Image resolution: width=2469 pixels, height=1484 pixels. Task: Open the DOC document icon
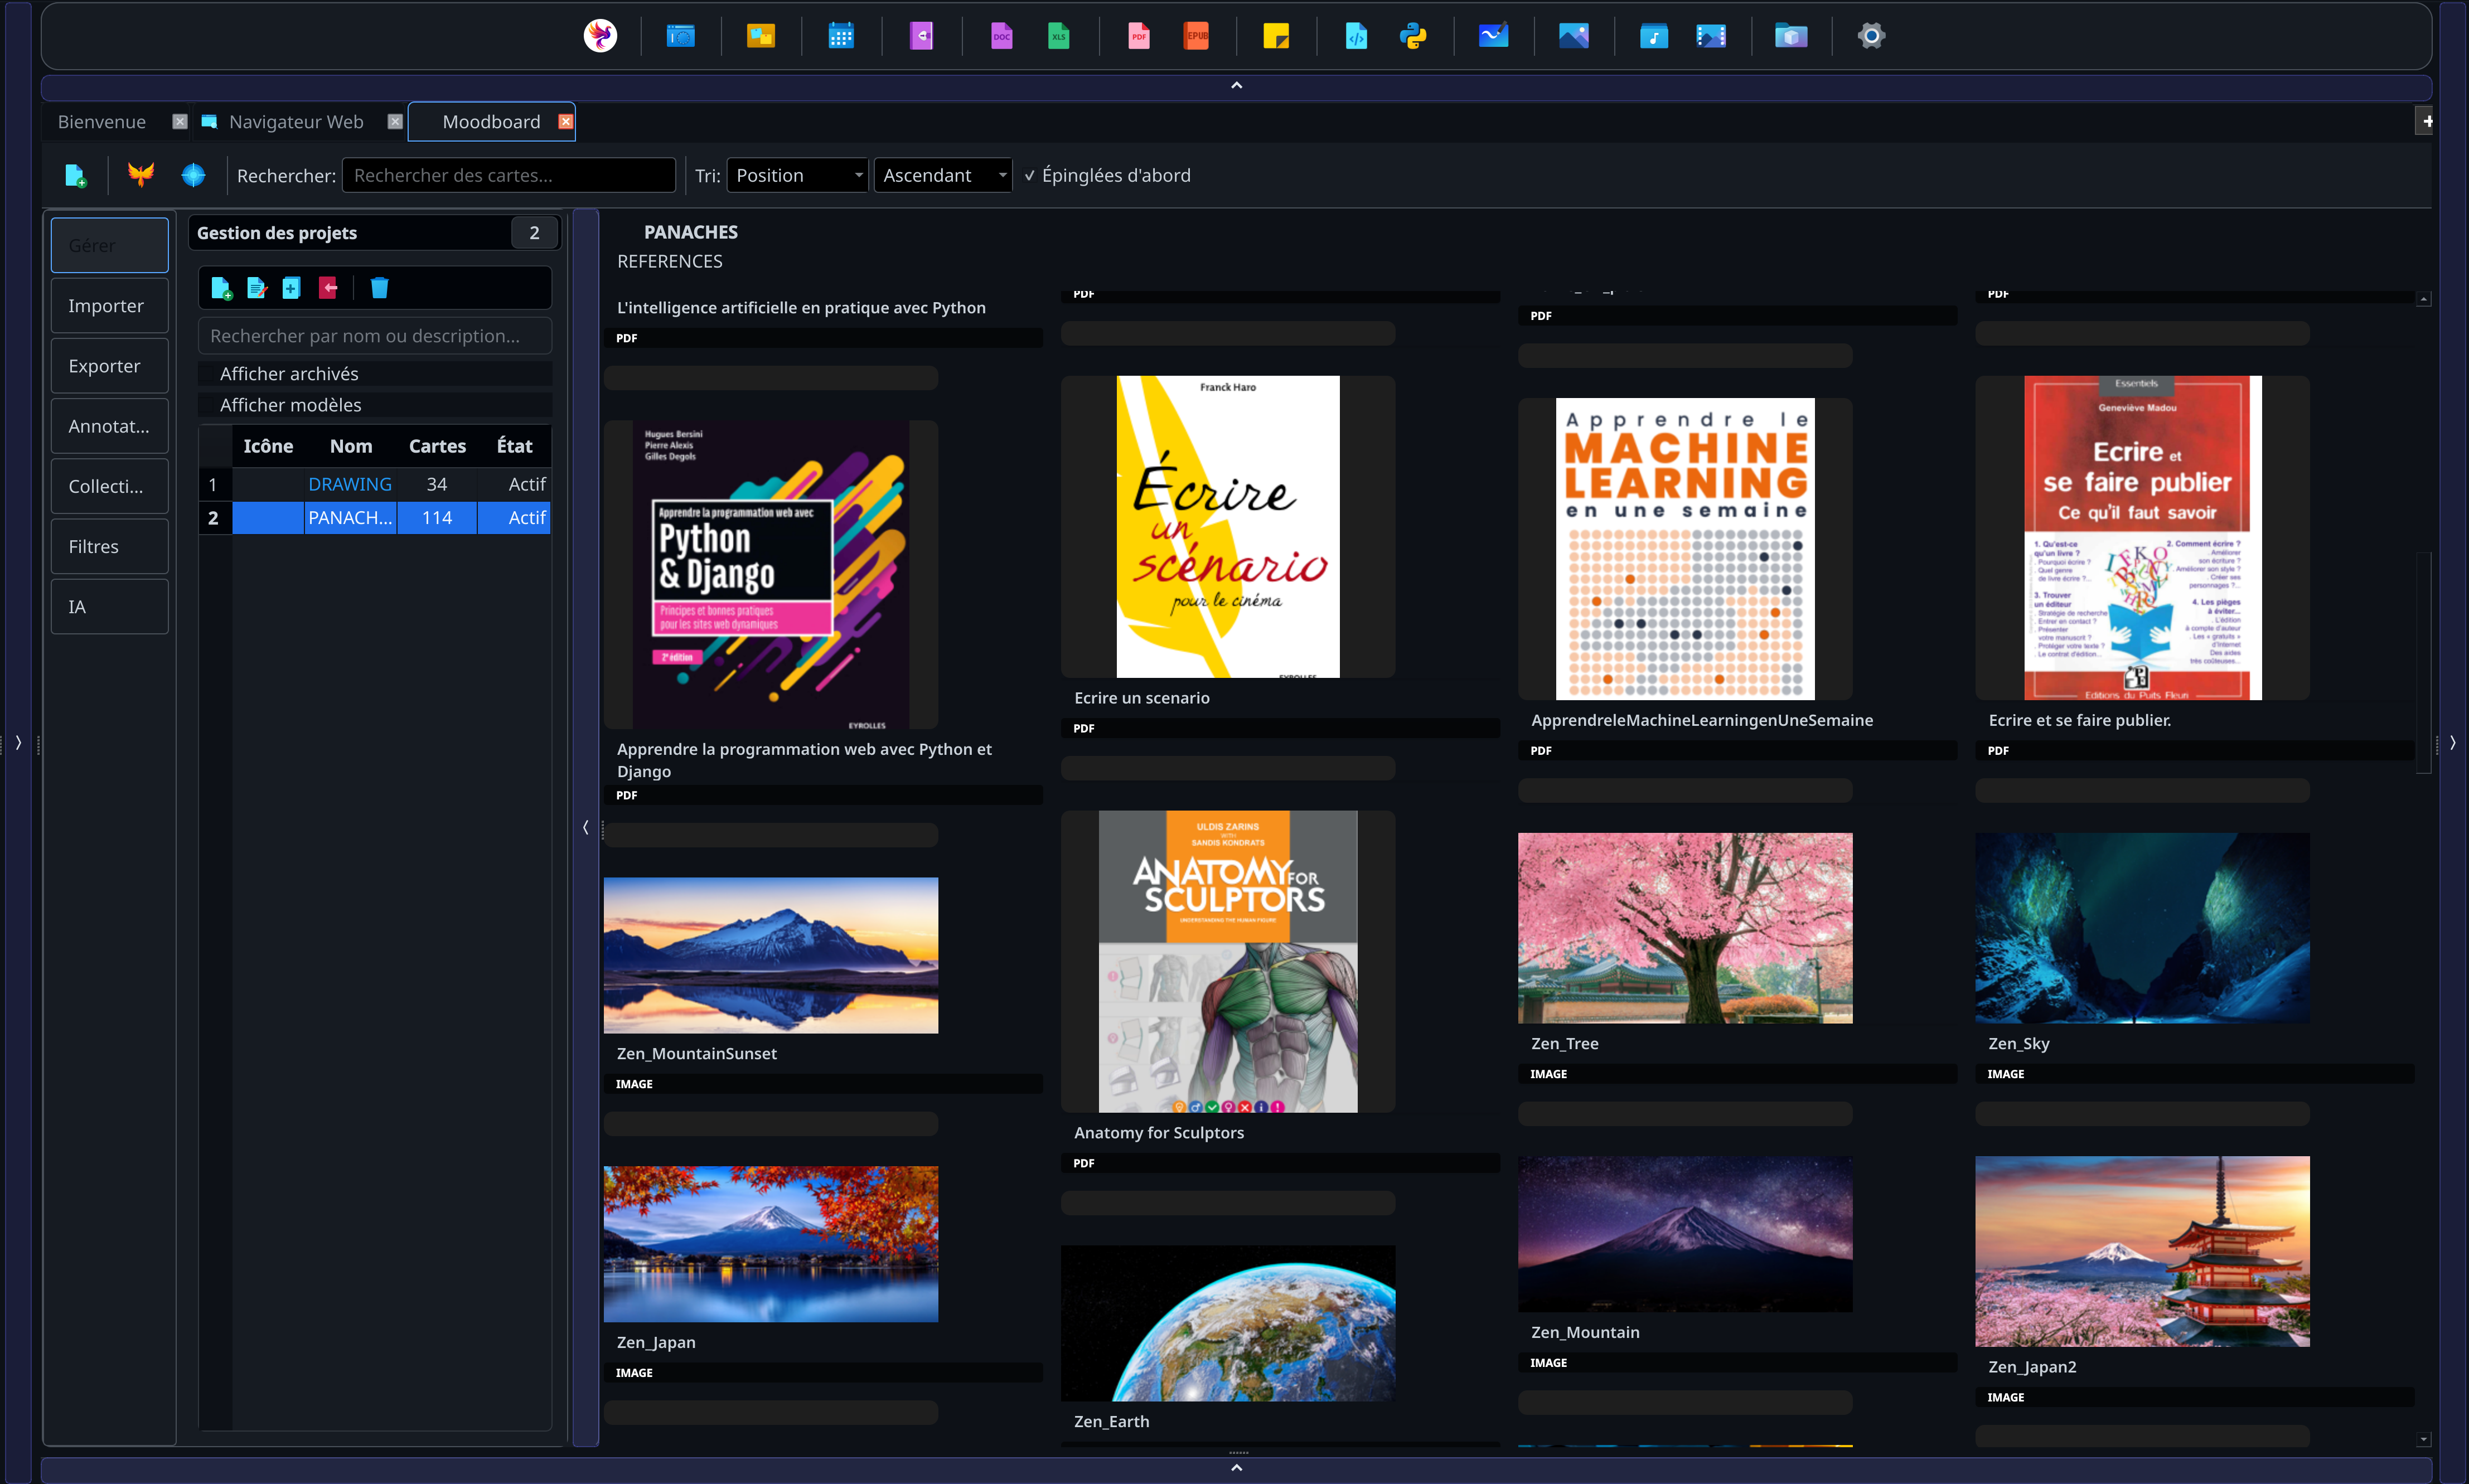(x=1001, y=36)
